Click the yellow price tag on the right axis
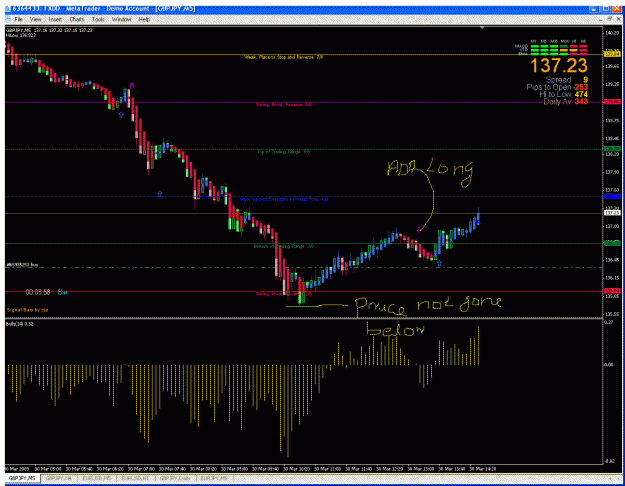Image resolution: width=625 pixels, height=486 pixels. [x=612, y=54]
